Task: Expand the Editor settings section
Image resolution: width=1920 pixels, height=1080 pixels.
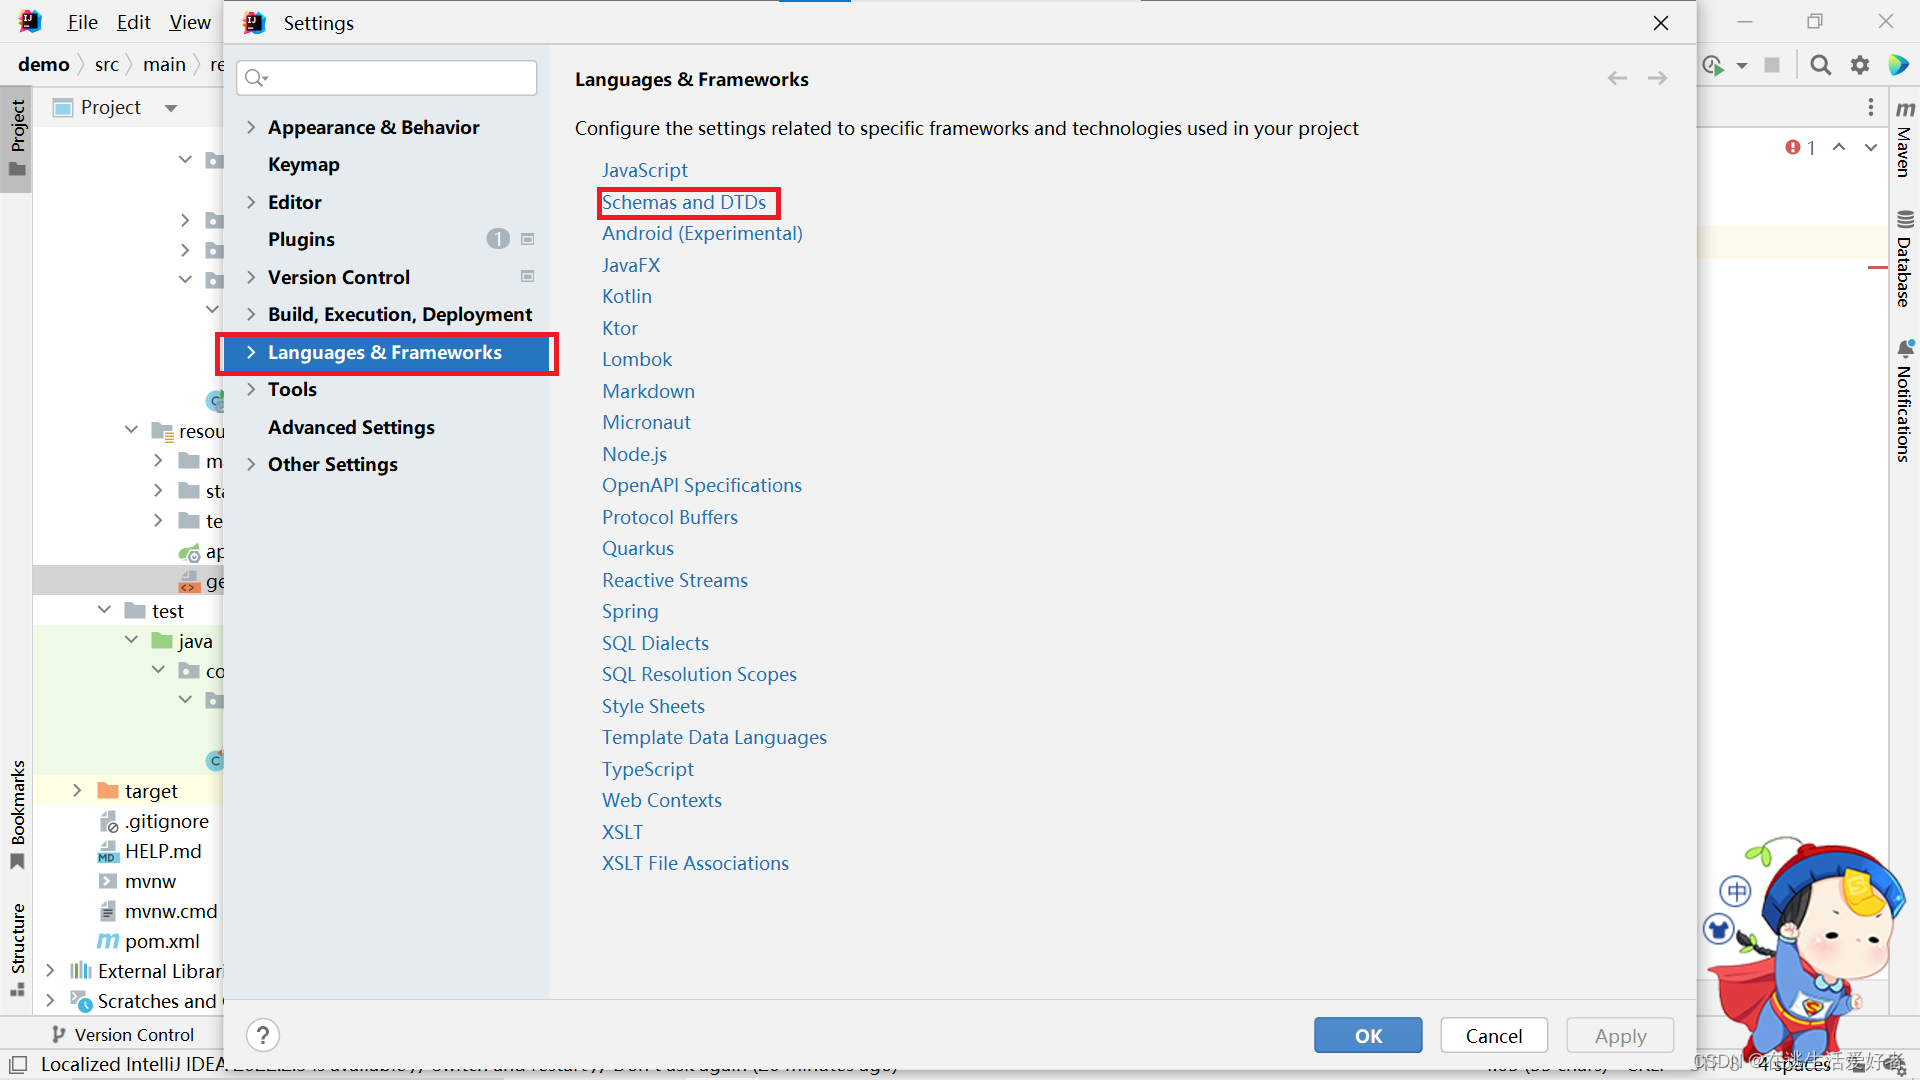Action: (251, 202)
